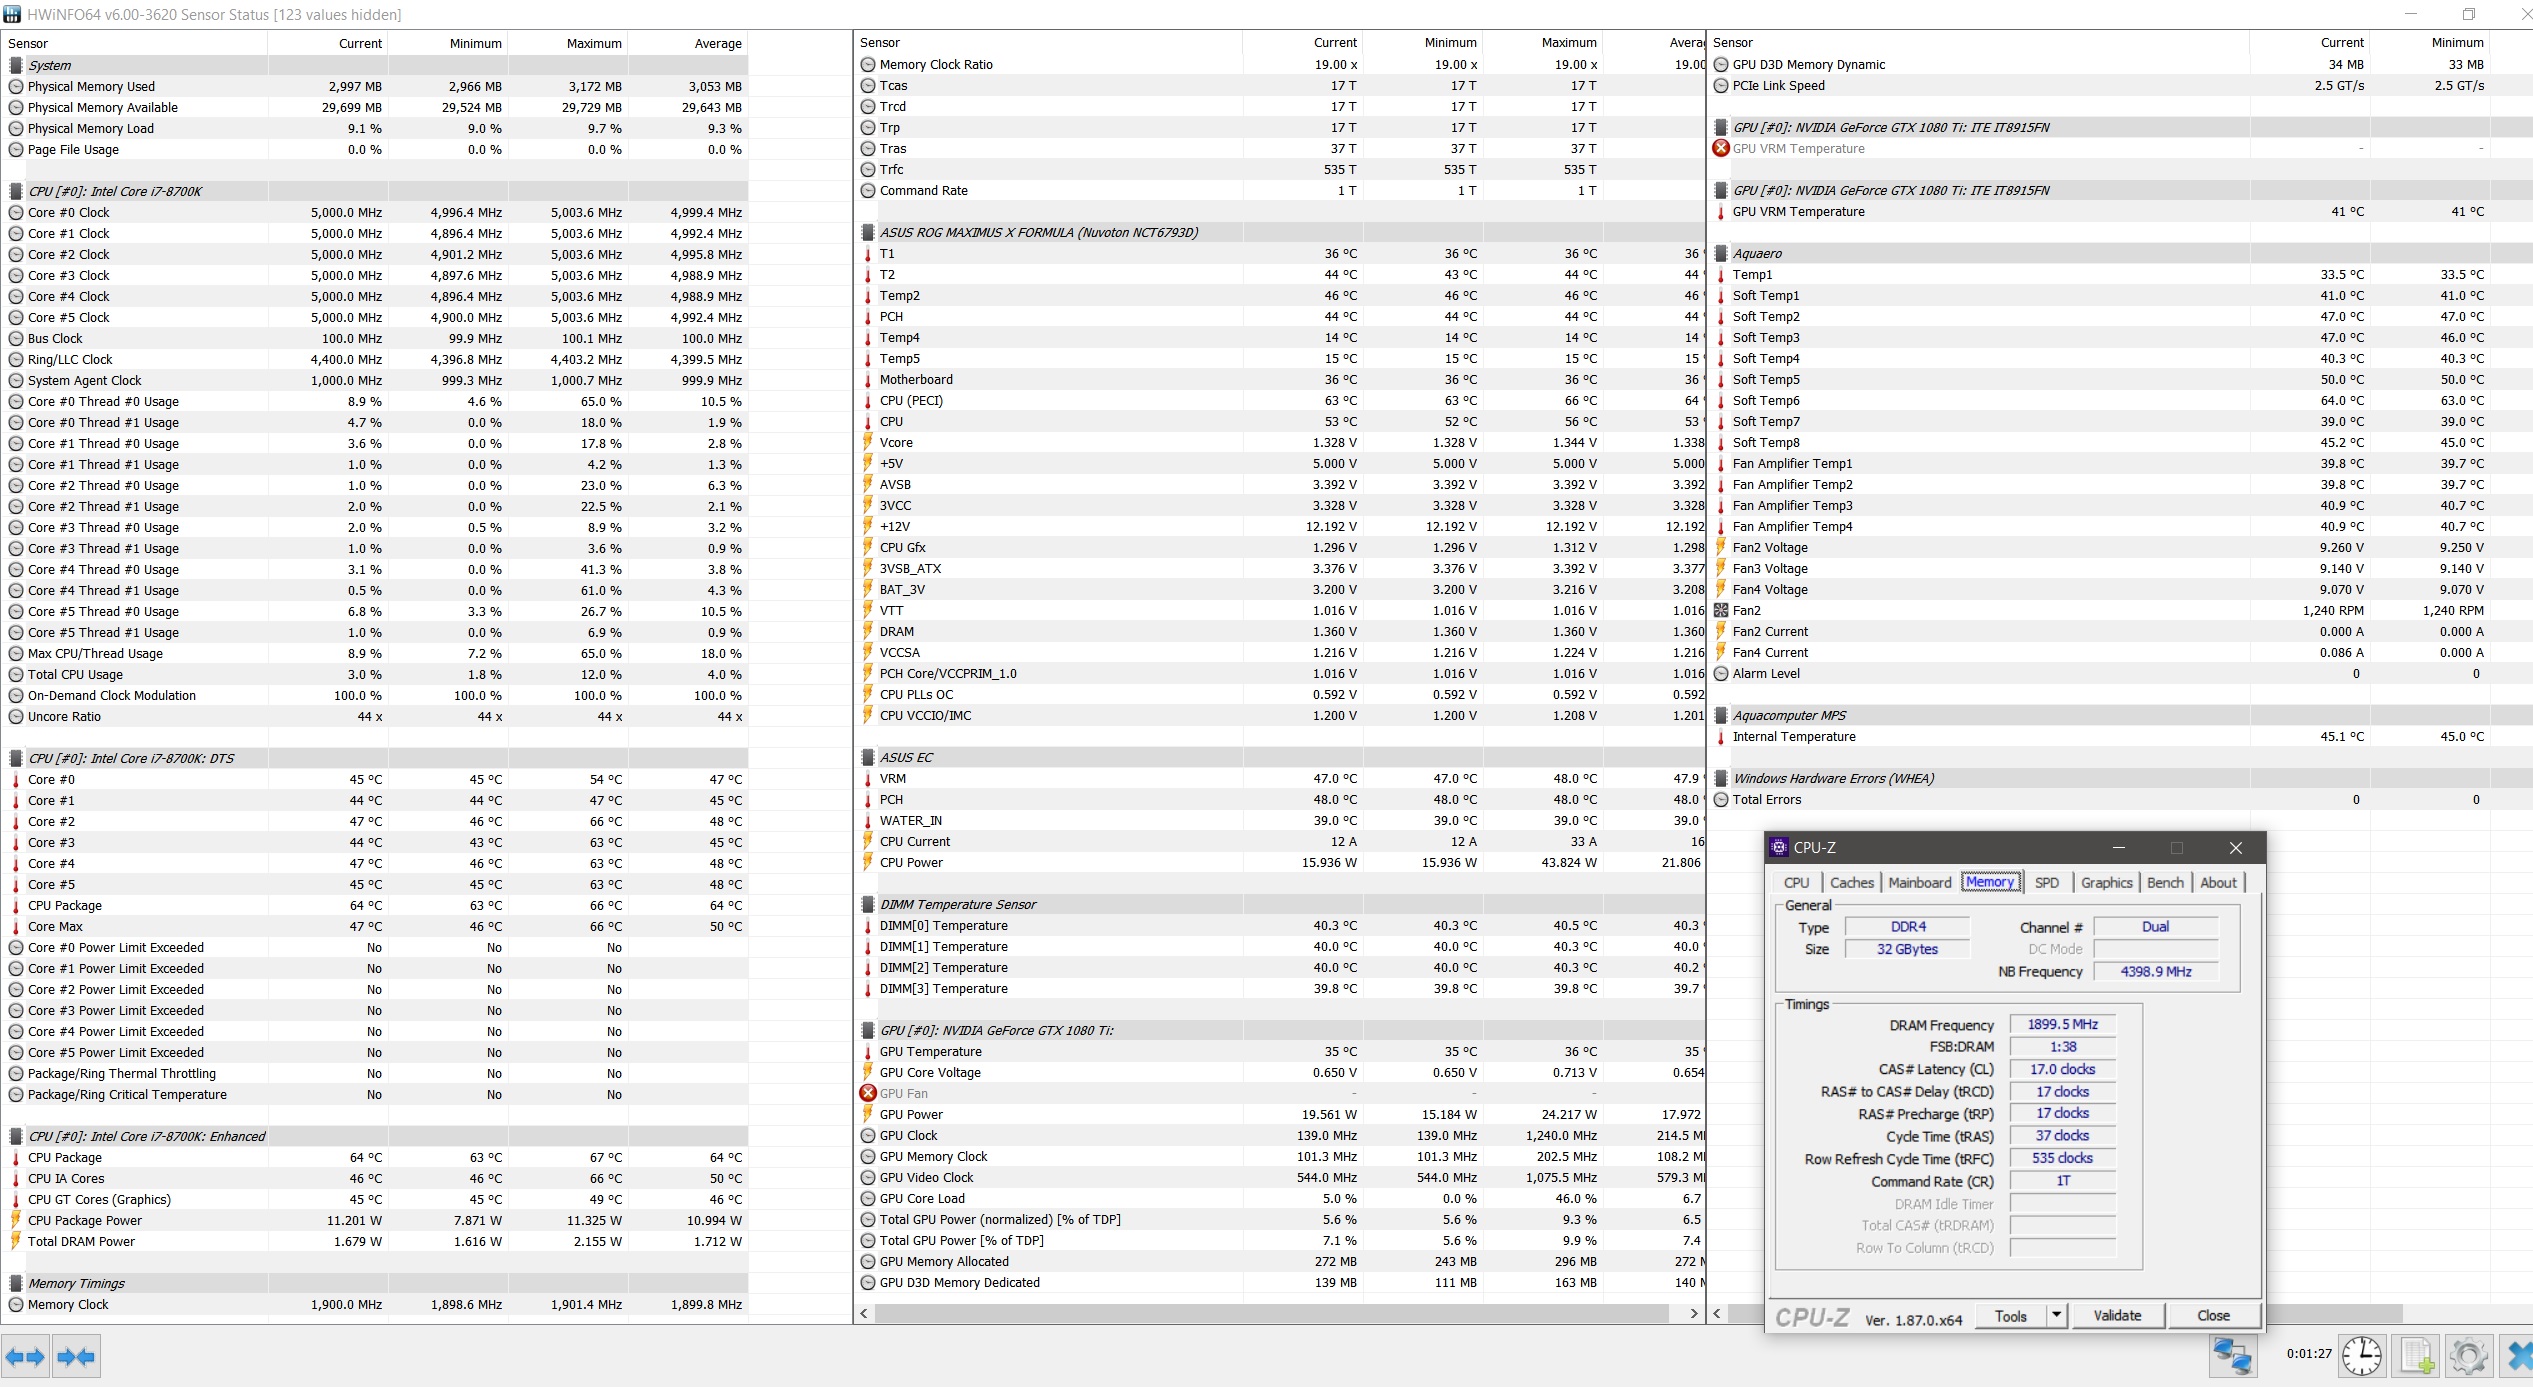Click the Fan2 RPM fan icon
This screenshot has width=2533, height=1387.
tap(1721, 610)
